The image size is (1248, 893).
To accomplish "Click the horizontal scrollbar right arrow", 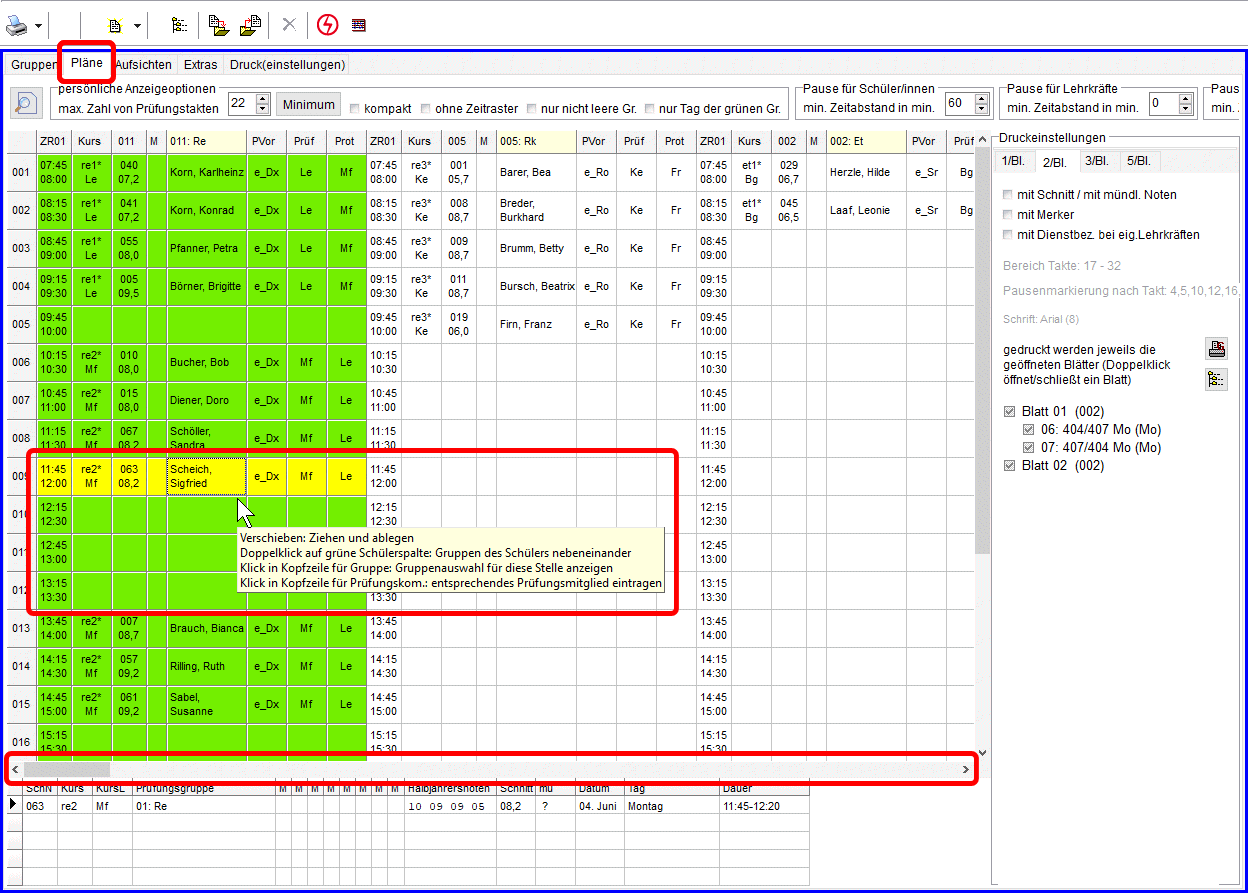I will (965, 769).
